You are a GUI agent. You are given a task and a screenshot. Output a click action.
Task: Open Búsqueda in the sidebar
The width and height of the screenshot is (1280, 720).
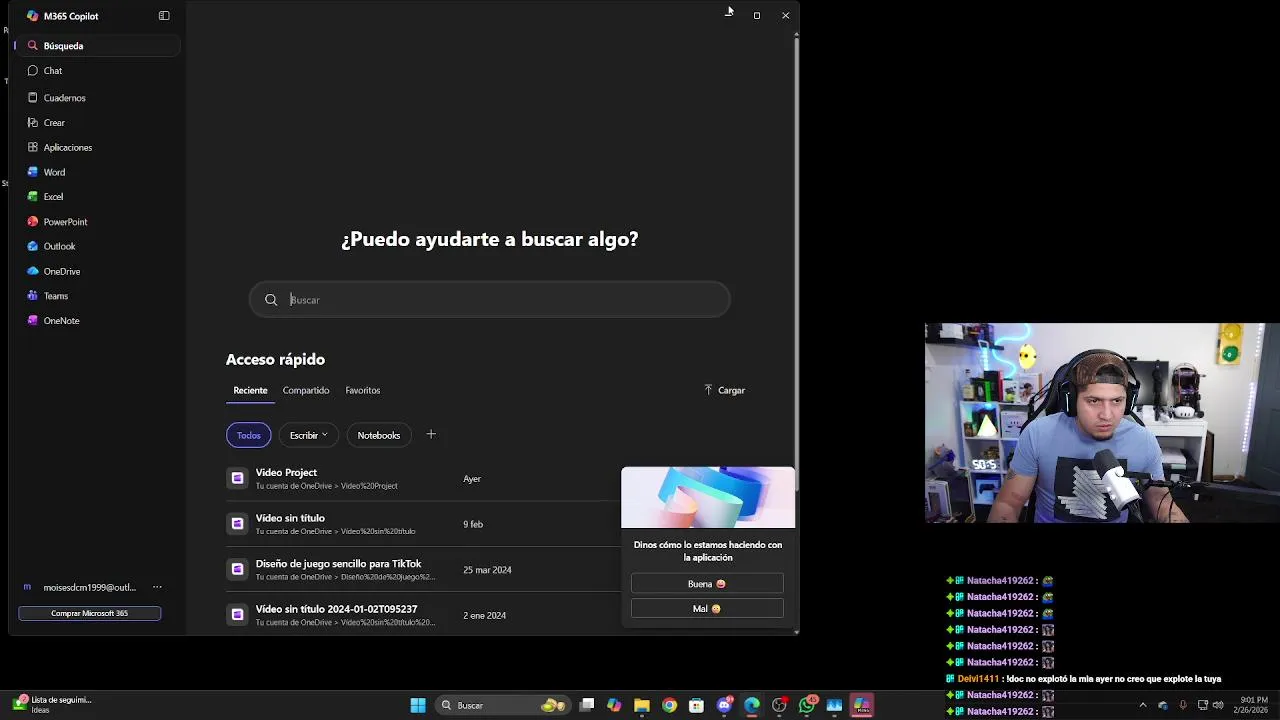[x=98, y=46]
